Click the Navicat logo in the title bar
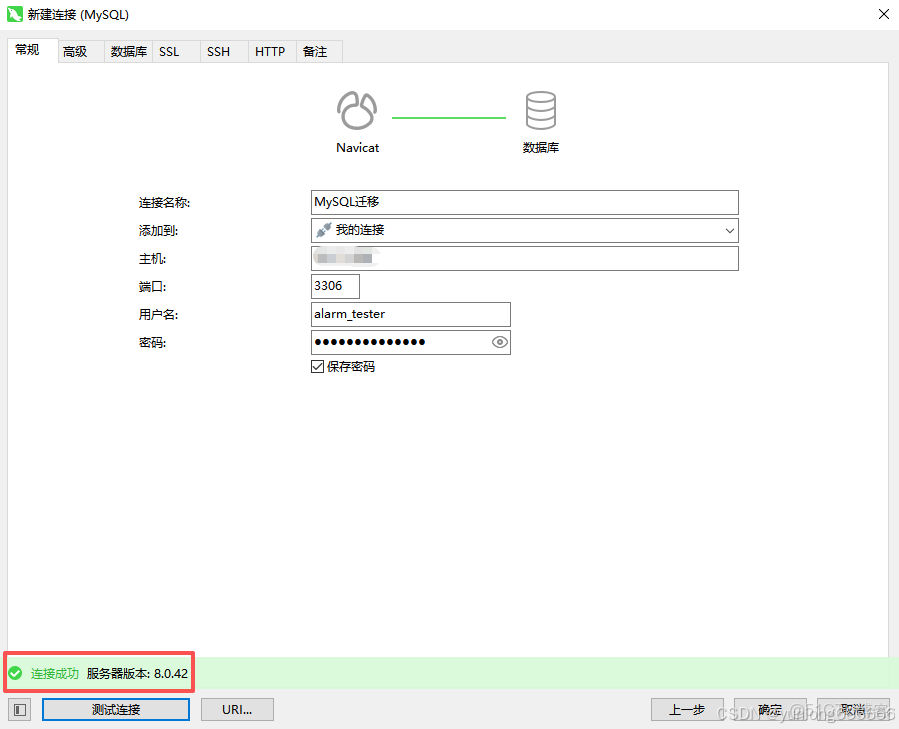The image size is (899, 729). [x=14, y=15]
